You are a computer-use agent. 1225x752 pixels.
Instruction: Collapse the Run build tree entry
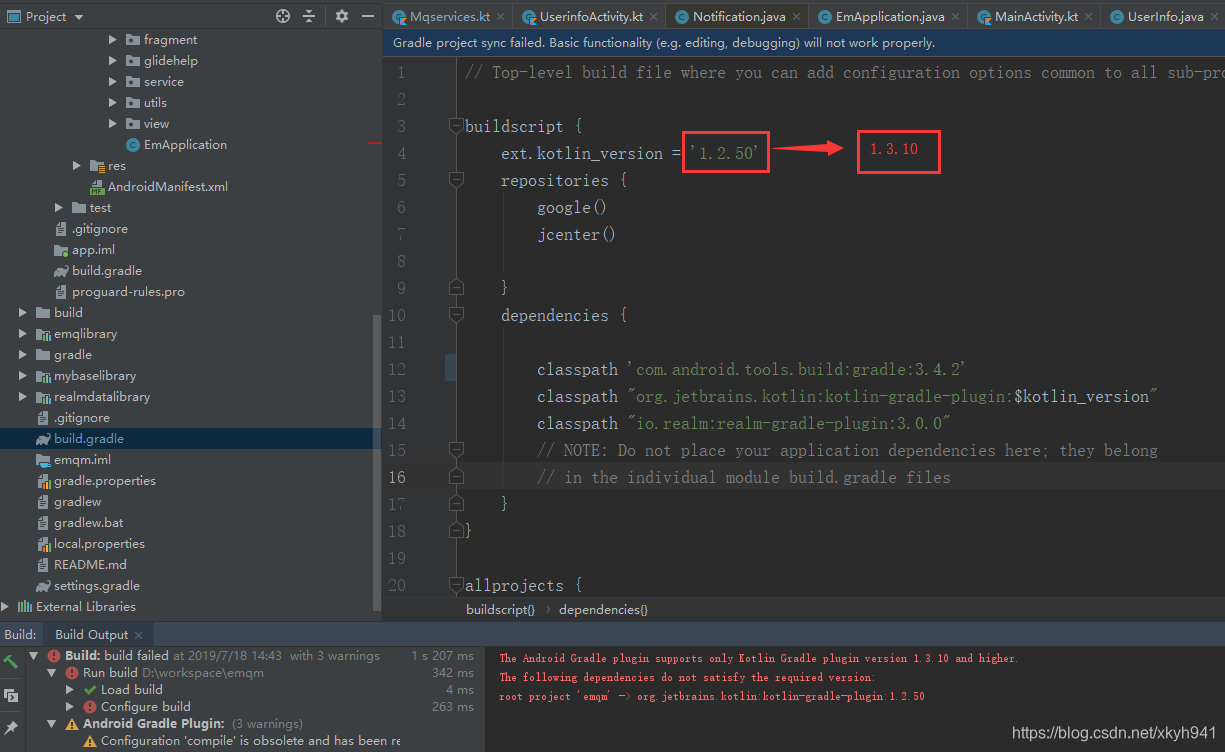click(51, 672)
